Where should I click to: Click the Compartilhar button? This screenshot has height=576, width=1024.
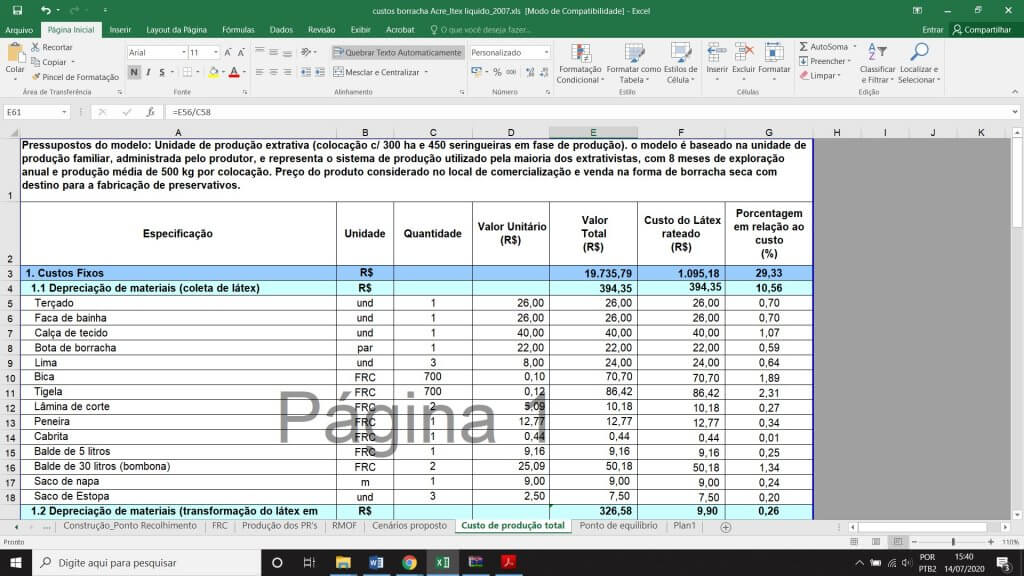tap(982, 30)
